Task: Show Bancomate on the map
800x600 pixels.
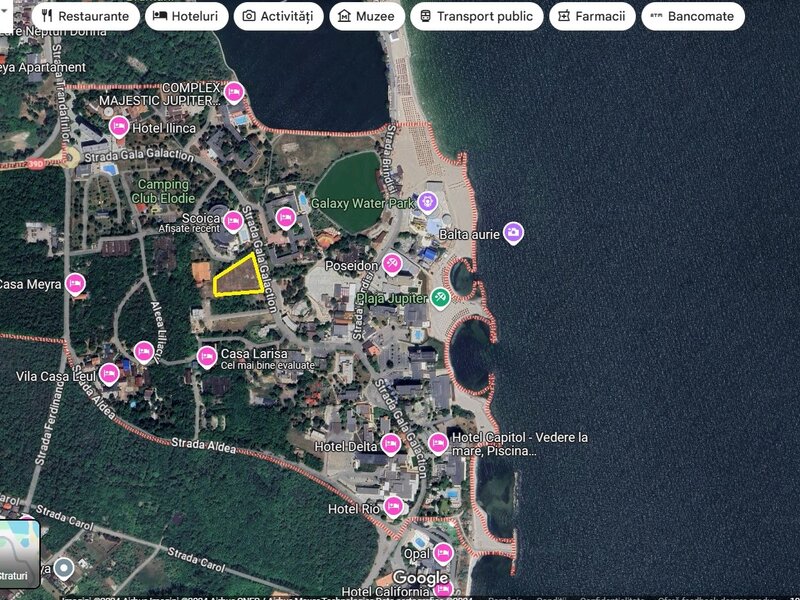Action: 693,16
